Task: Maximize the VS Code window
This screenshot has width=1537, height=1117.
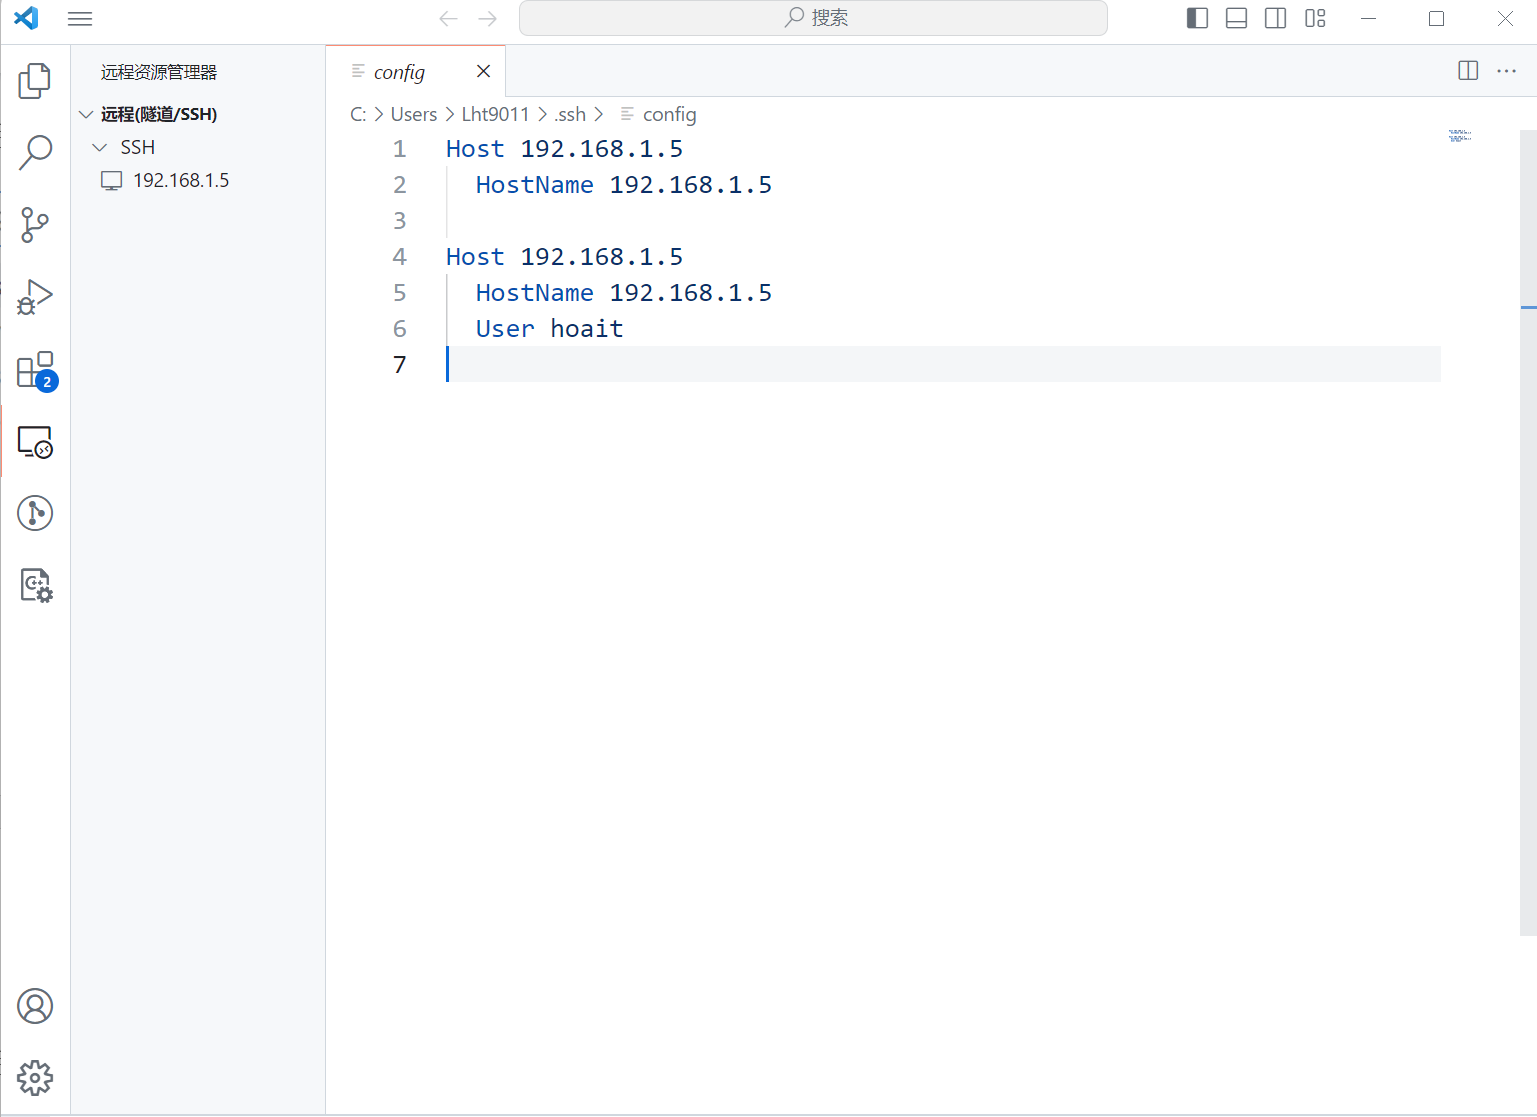Action: [x=1436, y=18]
